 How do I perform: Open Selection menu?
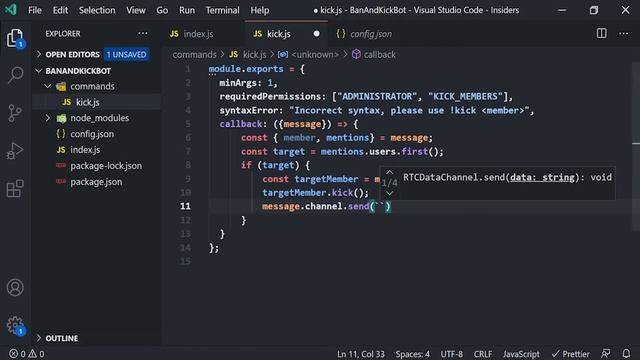[97, 10]
